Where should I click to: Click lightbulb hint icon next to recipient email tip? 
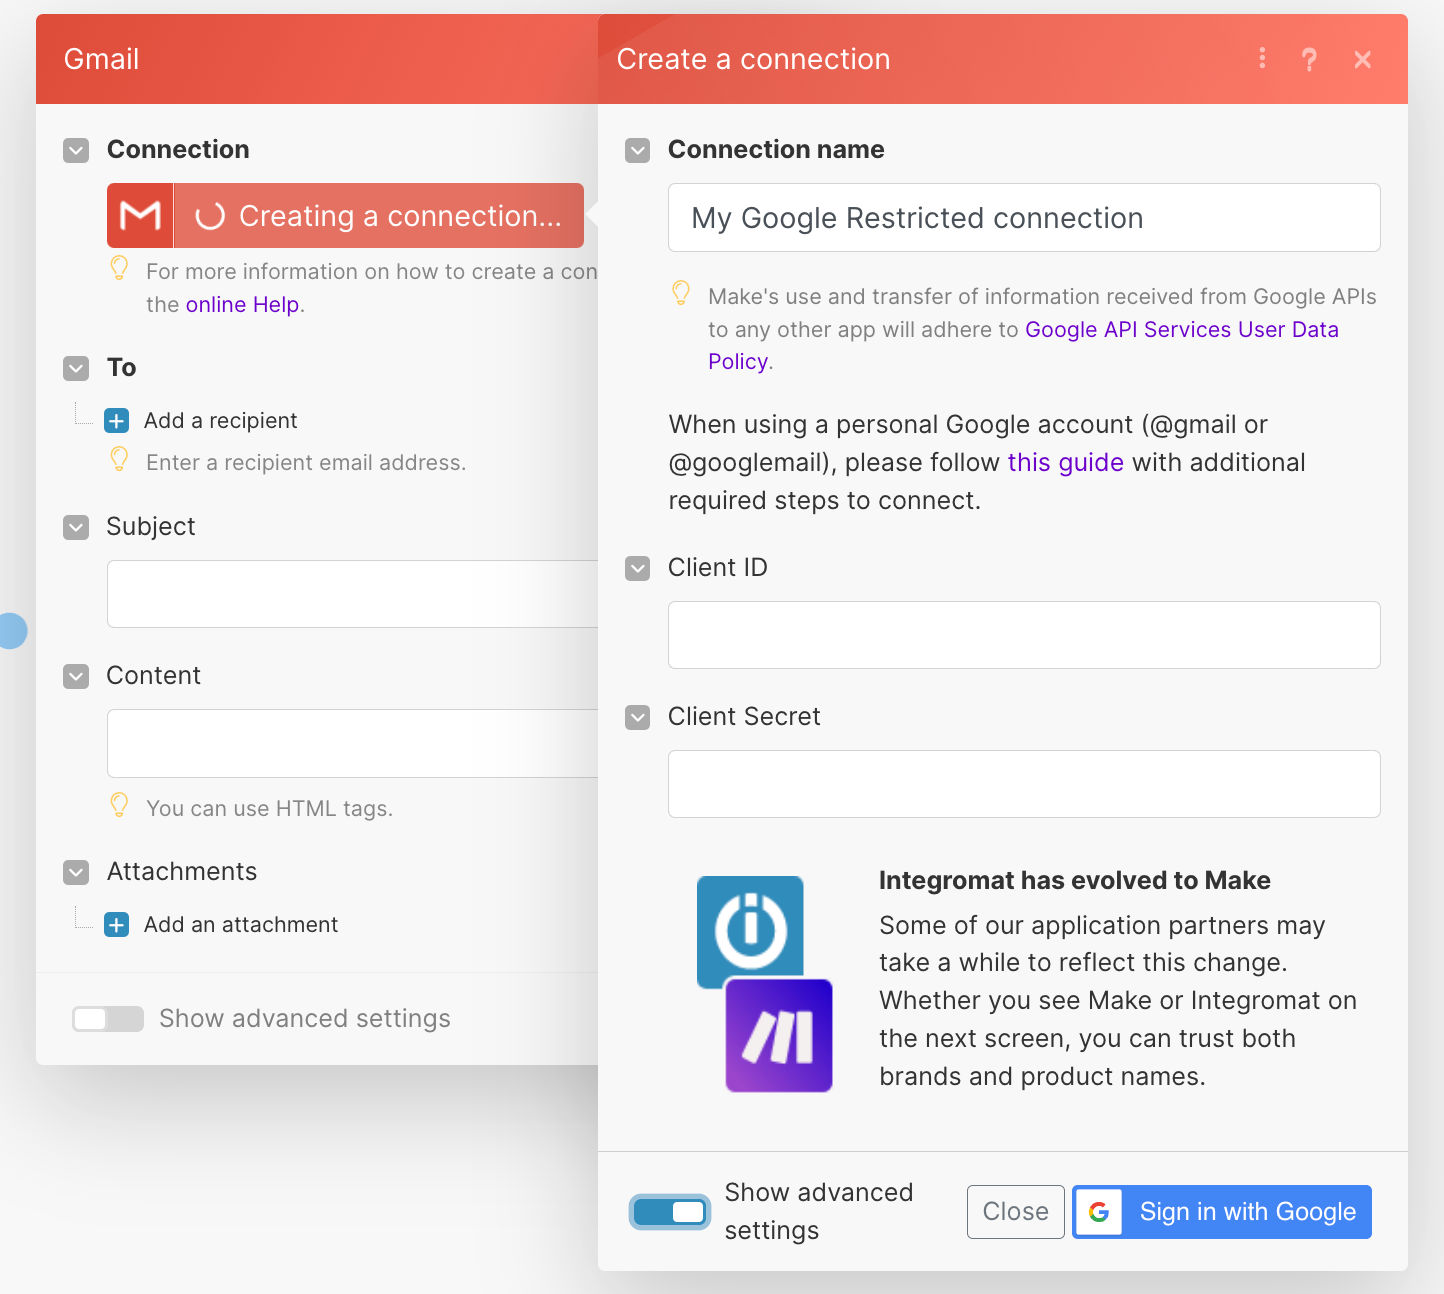(119, 459)
